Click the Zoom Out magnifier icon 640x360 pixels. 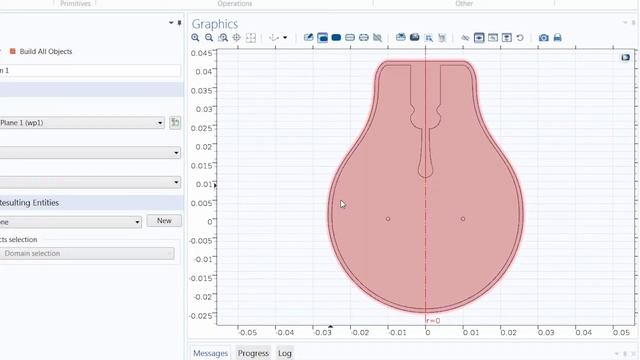pos(209,38)
